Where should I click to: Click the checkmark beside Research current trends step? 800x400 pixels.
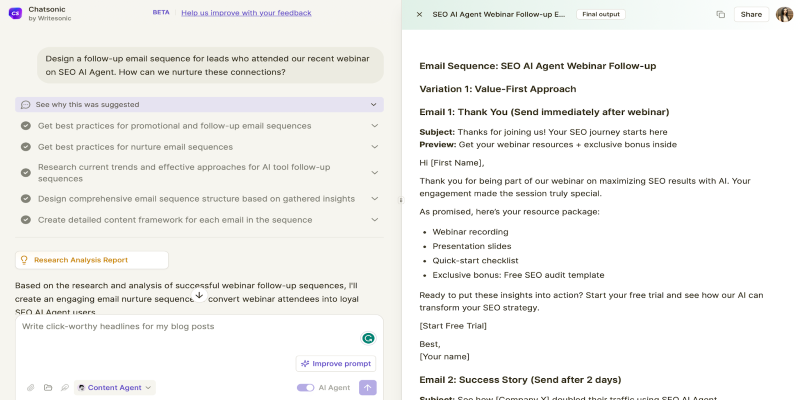coord(26,173)
